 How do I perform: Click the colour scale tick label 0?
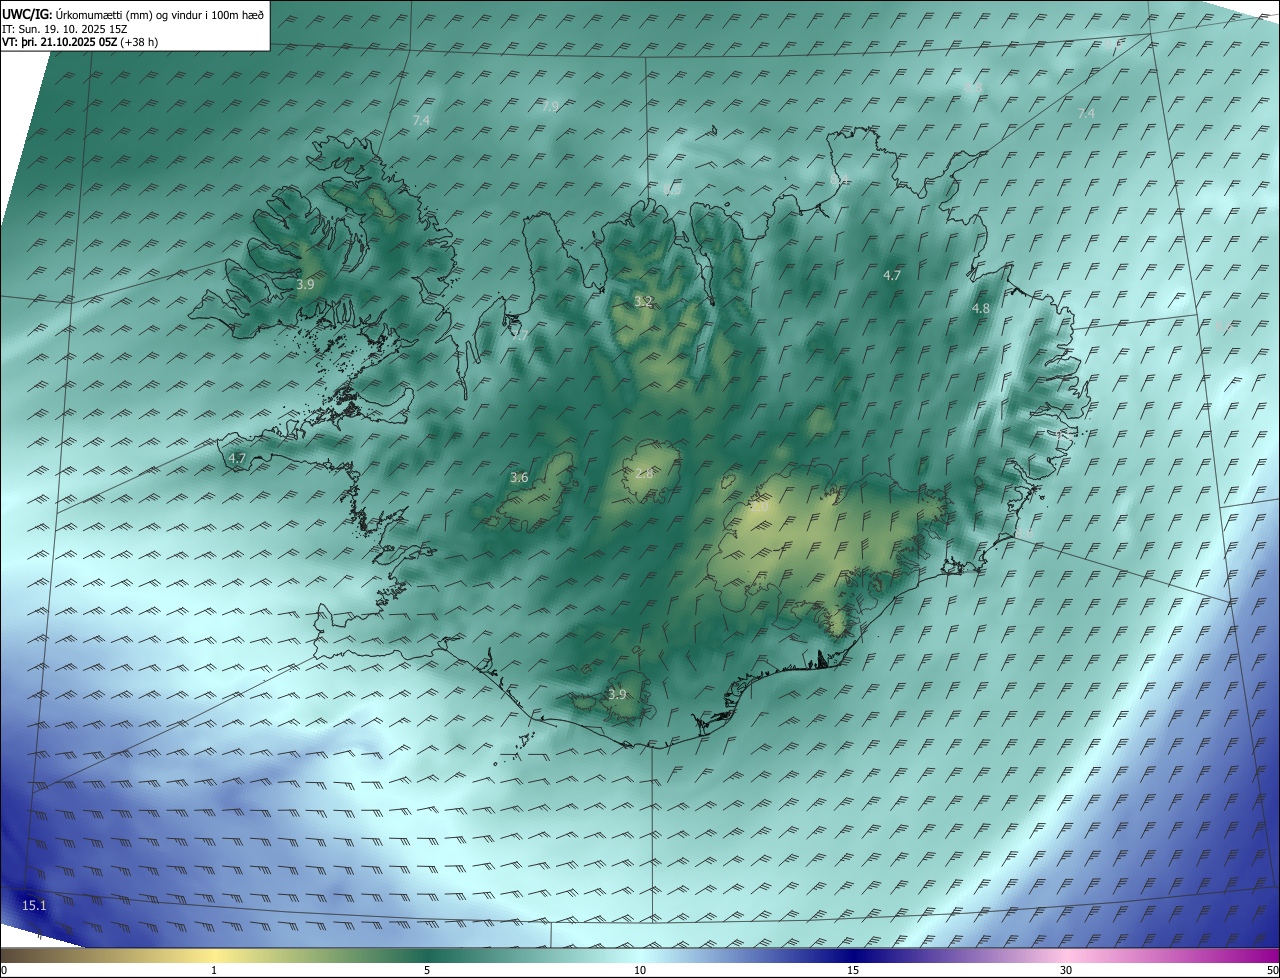(4, 970)
